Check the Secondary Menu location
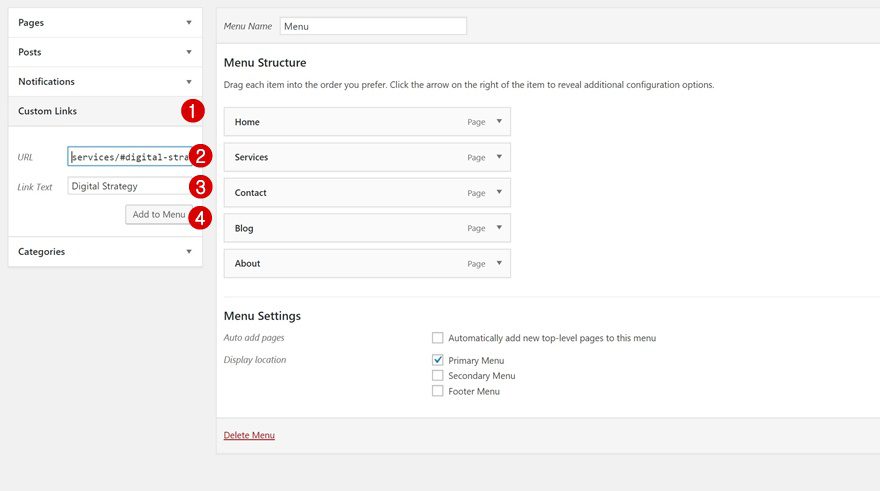Viewport: 880px width, 491px height. click(x=437, y=375)
